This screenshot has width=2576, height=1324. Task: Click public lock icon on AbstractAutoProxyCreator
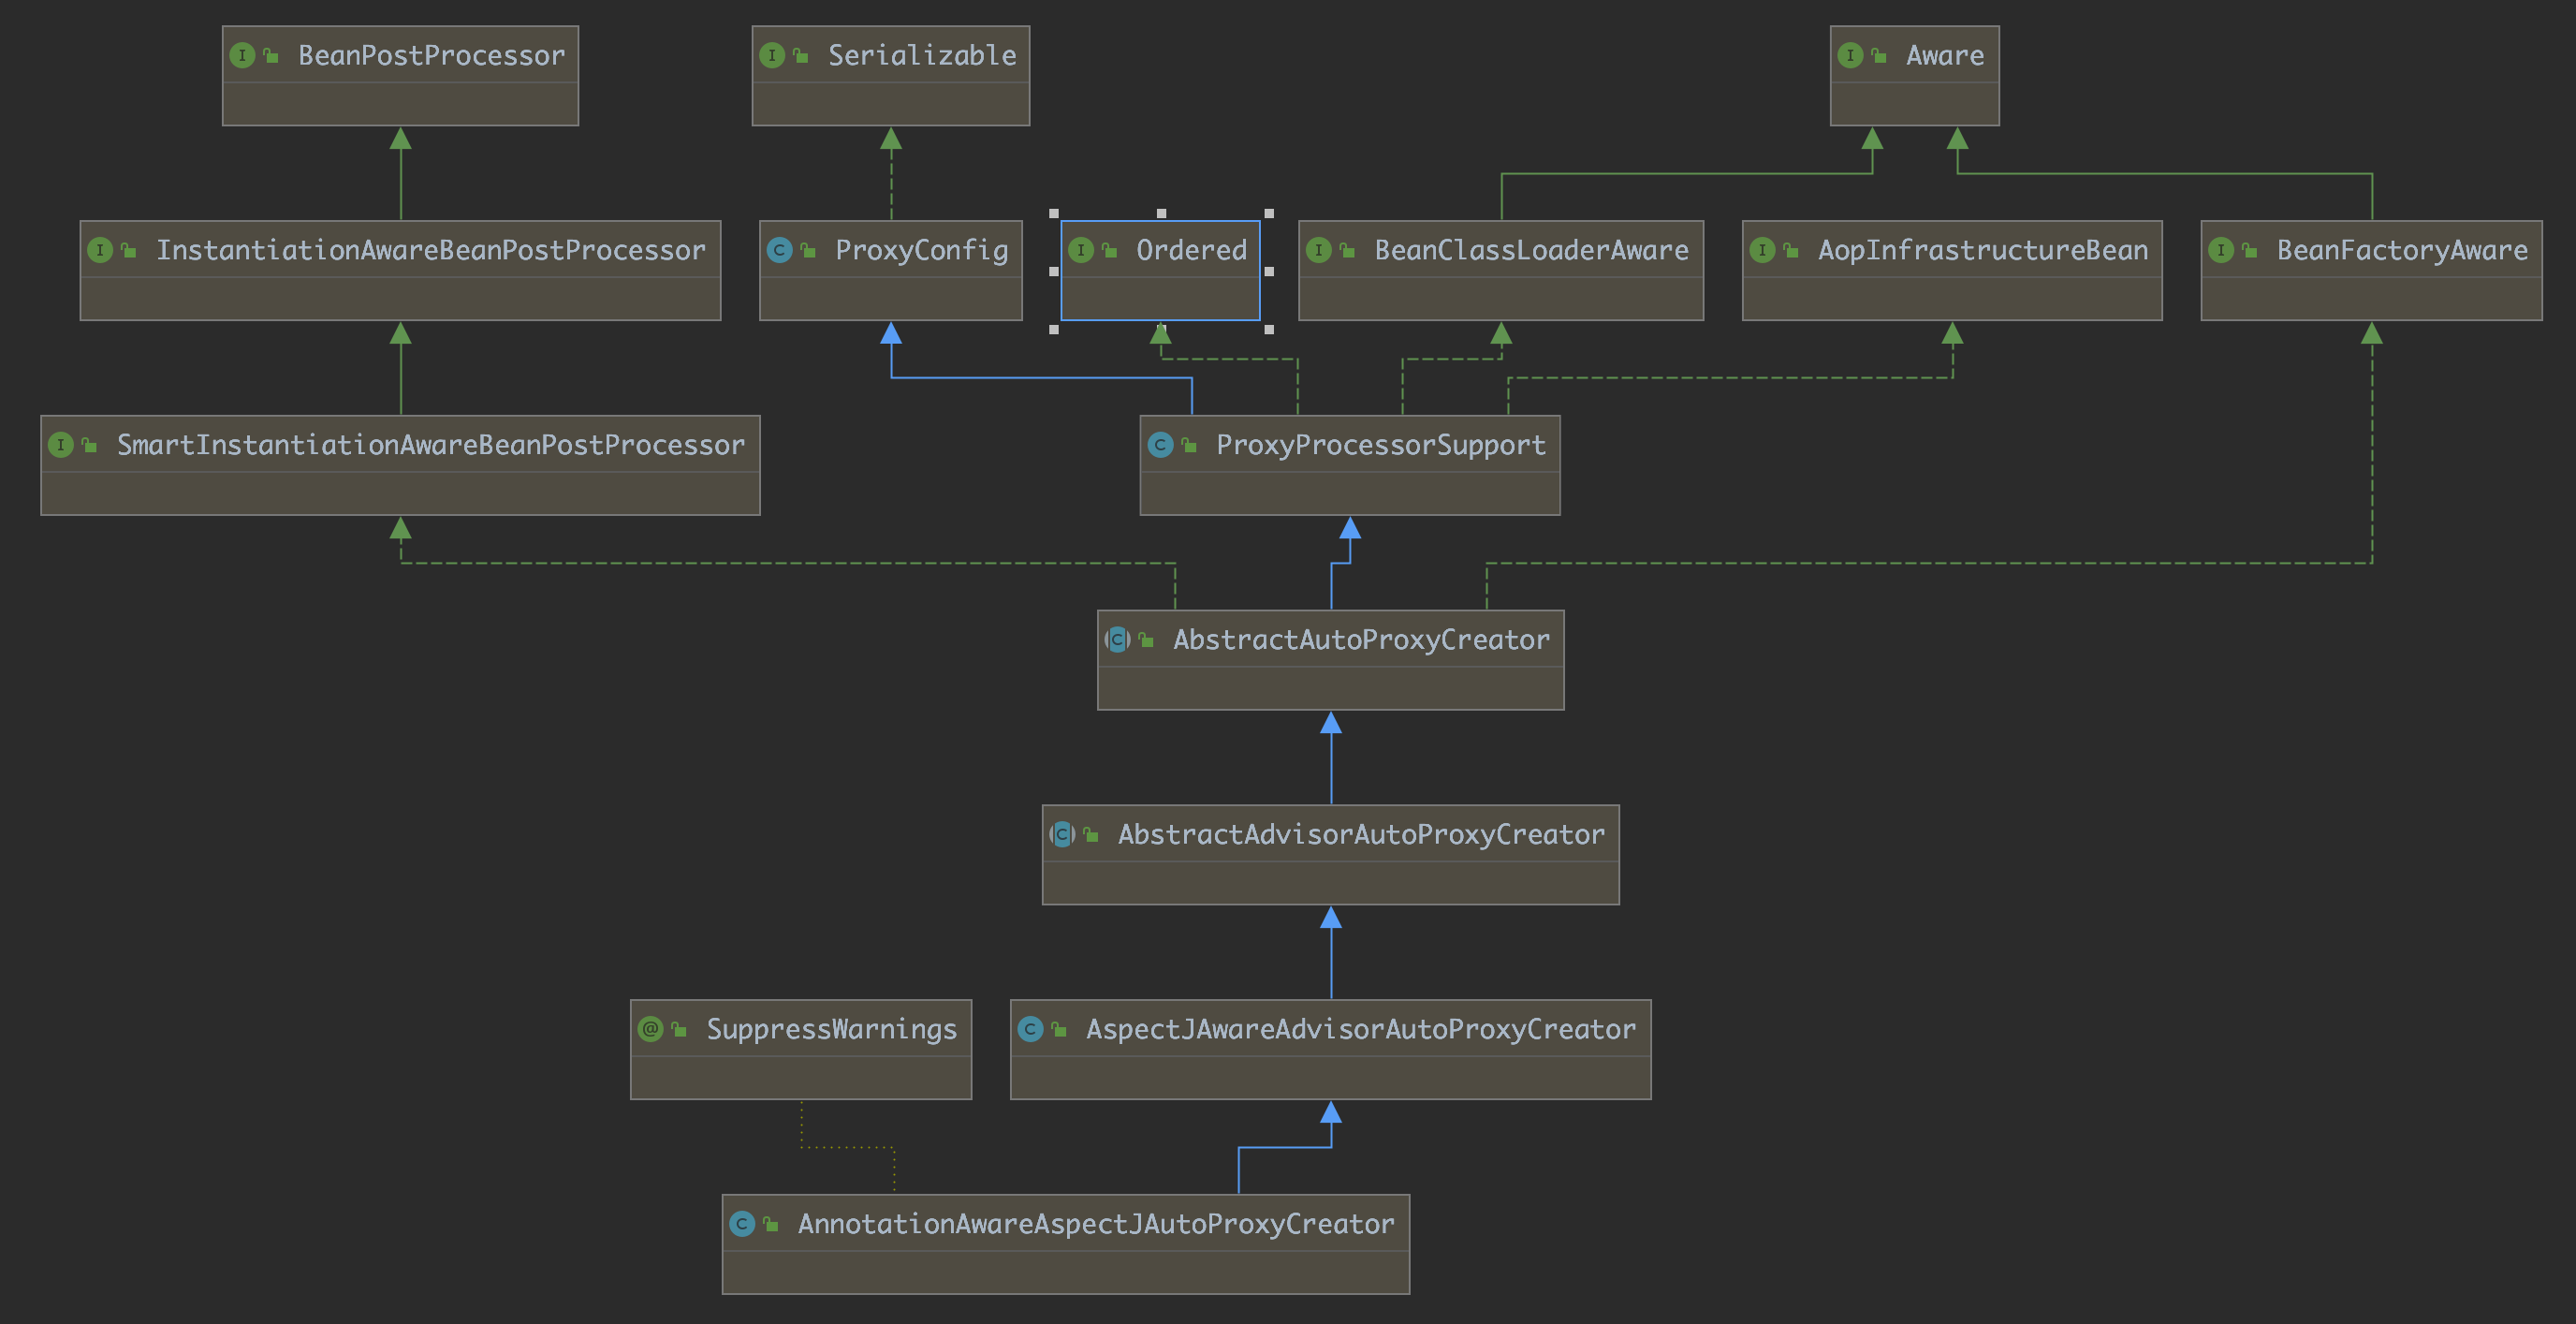coord(1146,641)
